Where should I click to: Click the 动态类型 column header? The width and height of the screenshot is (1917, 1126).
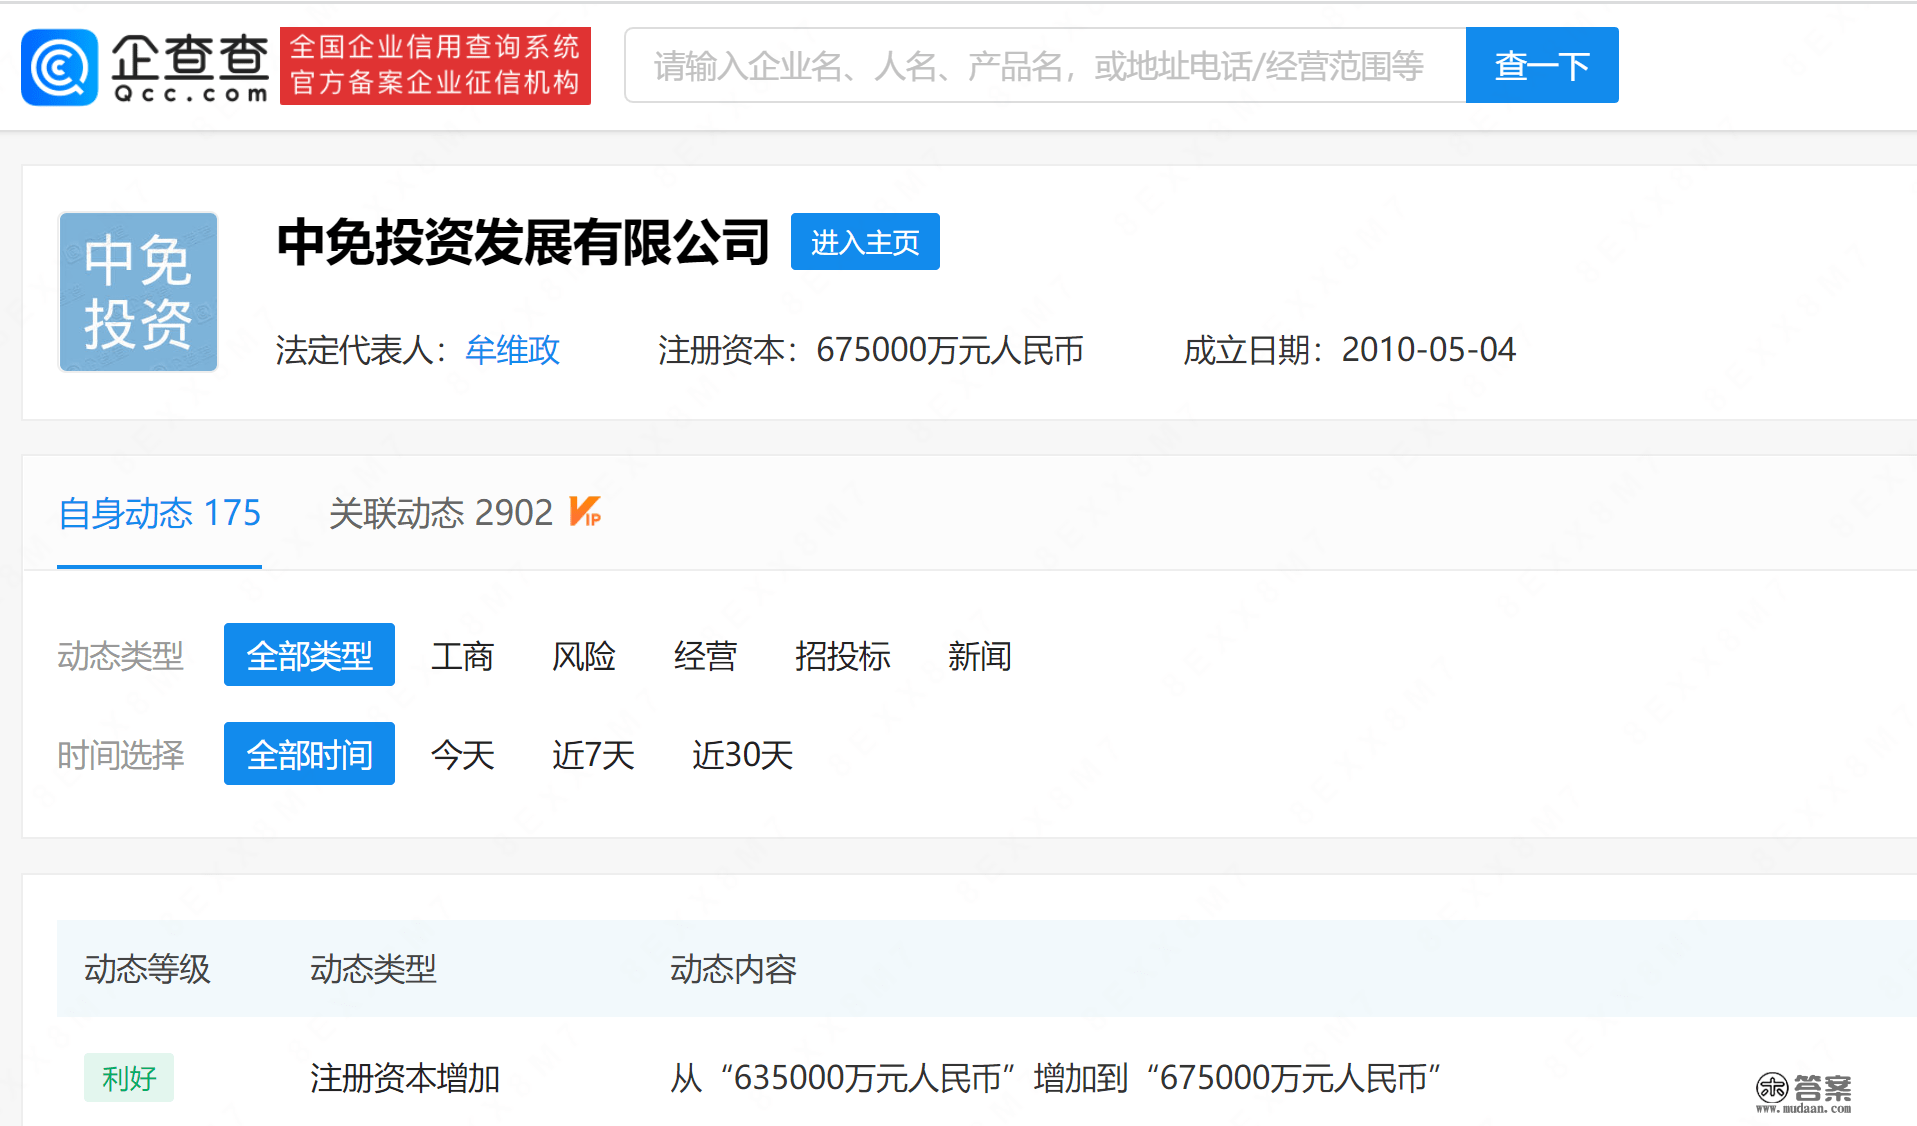[x=373, y=969]
